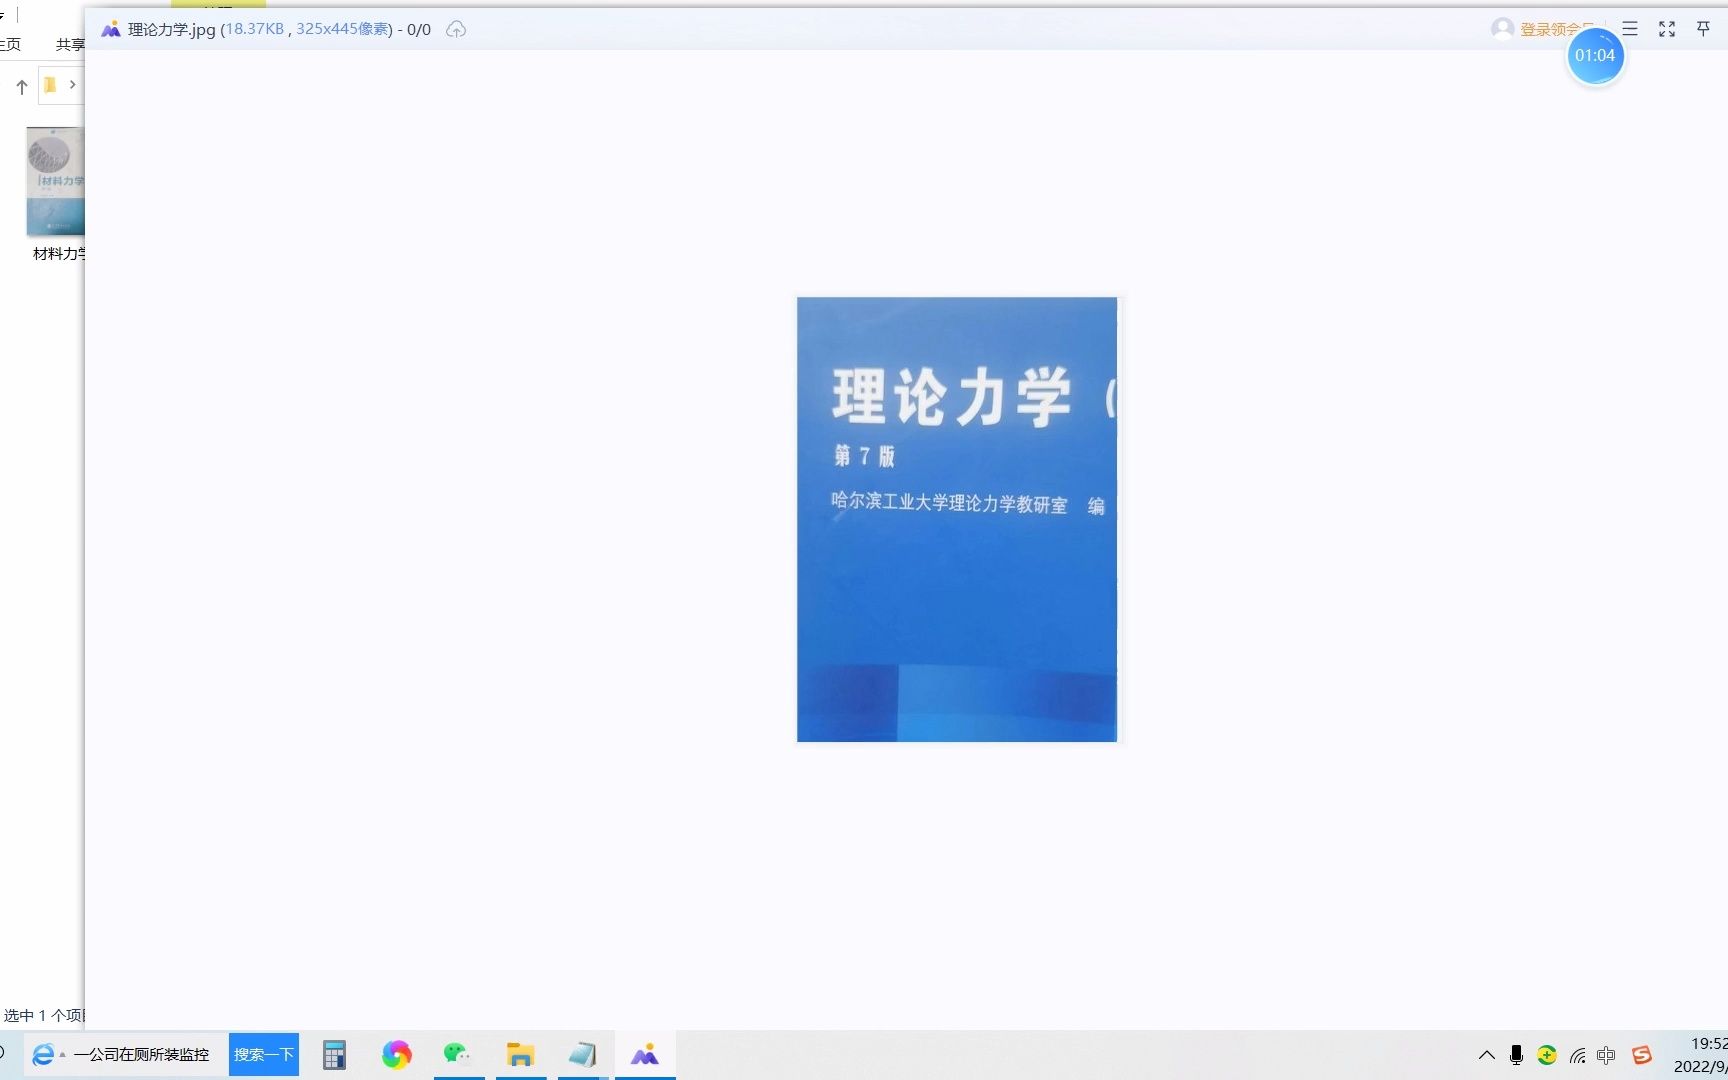Click the microphone tray icon
Image resolution: width=1728 pixels, height=1080 pixels.
pos(1516,1055)
